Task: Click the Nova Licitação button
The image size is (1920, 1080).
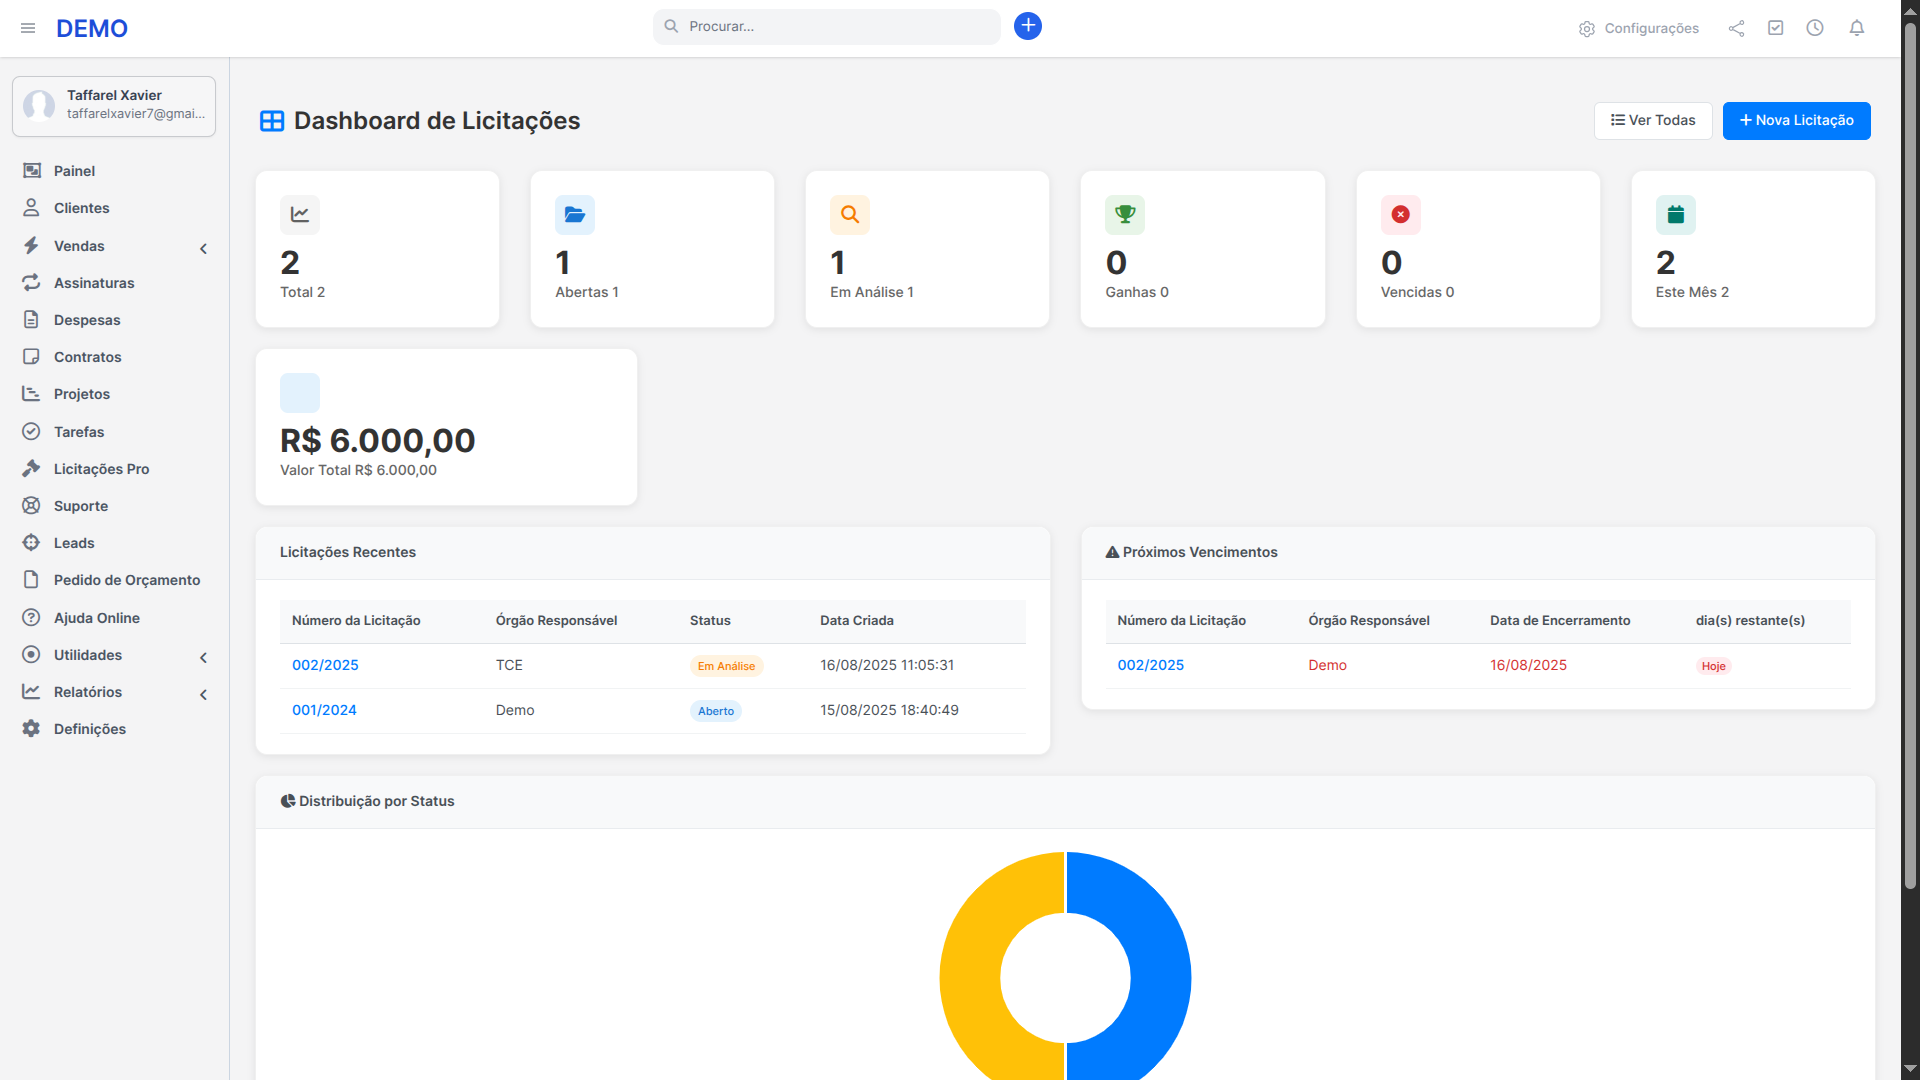Action: click(1796, 120)
